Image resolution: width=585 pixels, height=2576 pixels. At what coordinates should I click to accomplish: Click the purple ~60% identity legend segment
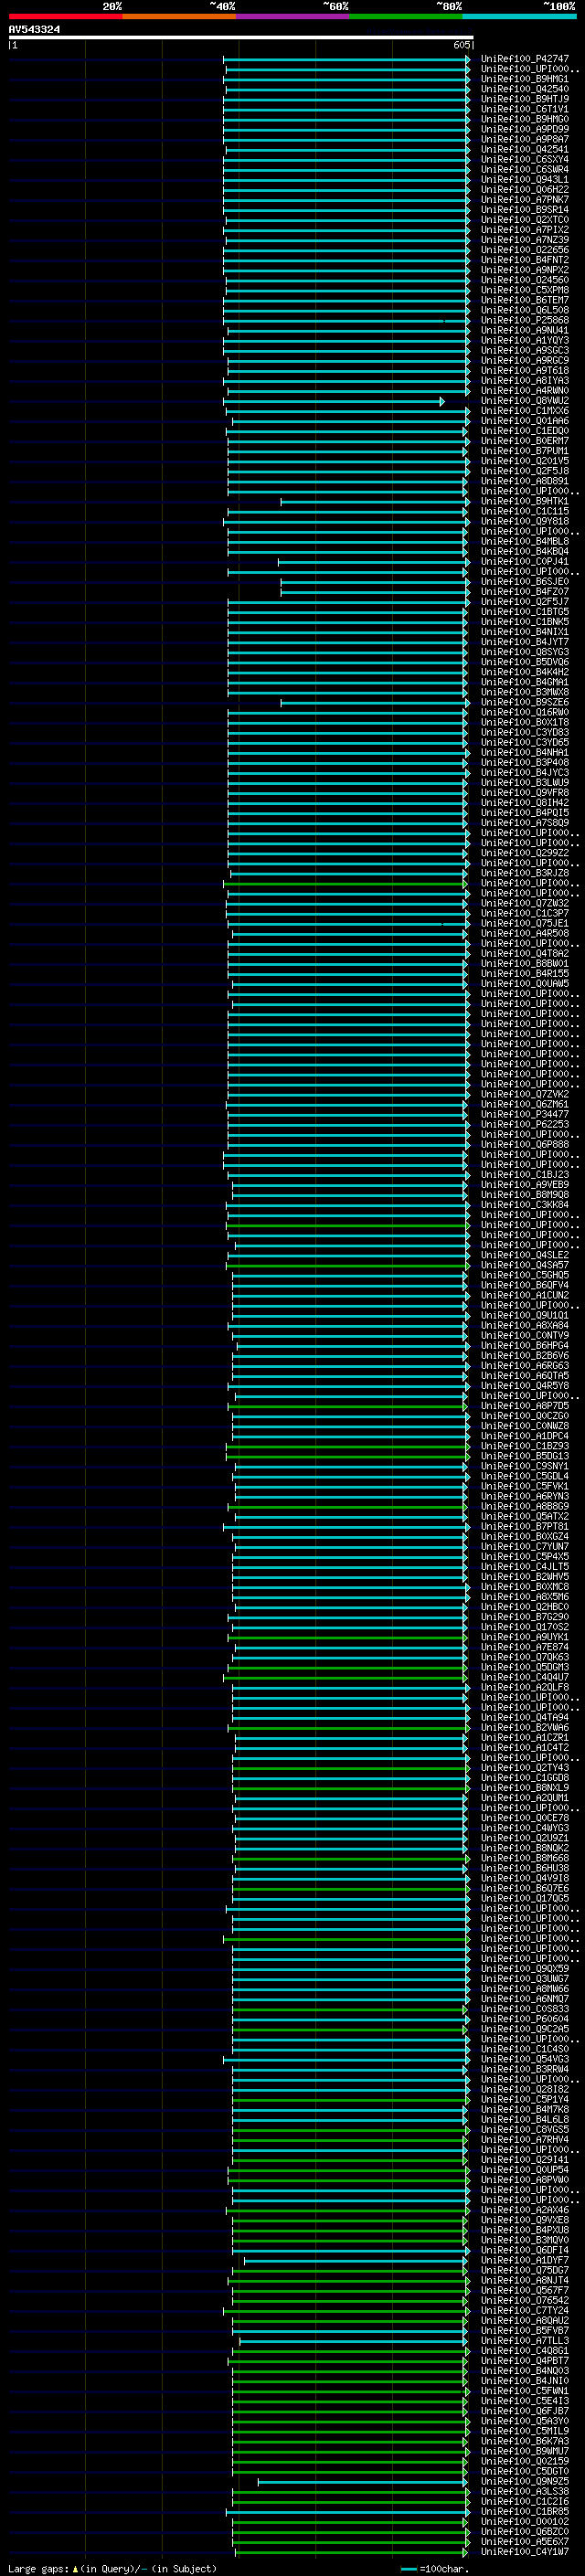[293, 16]
